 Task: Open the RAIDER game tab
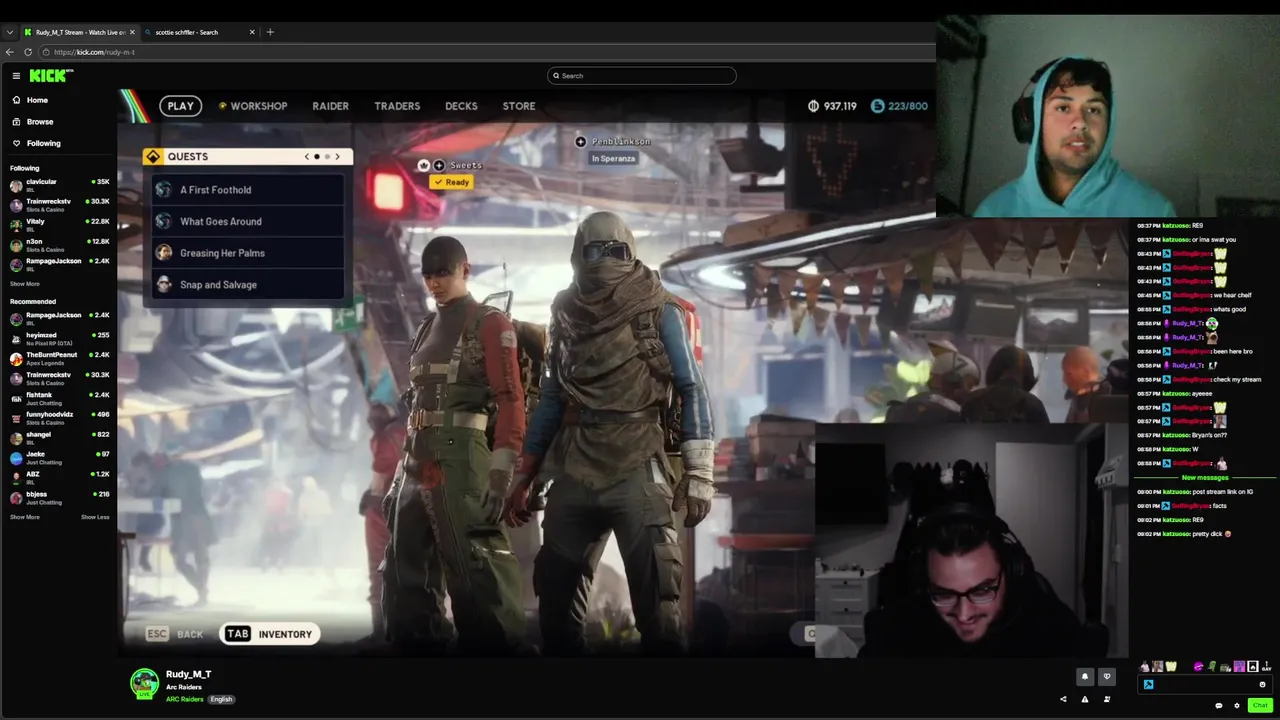[x=330, y=106]
